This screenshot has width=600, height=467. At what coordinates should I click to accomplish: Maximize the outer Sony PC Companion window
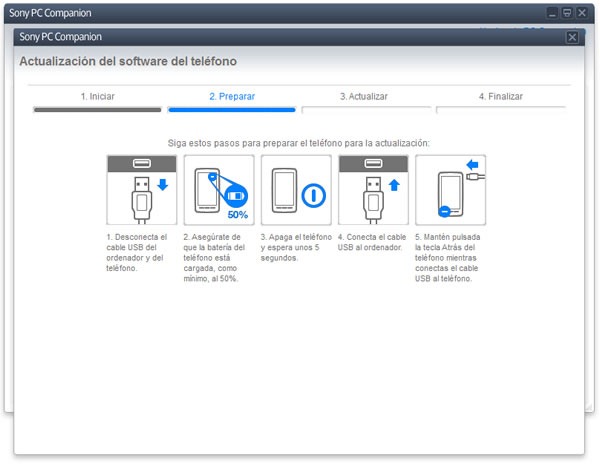(x=567, y=13)
